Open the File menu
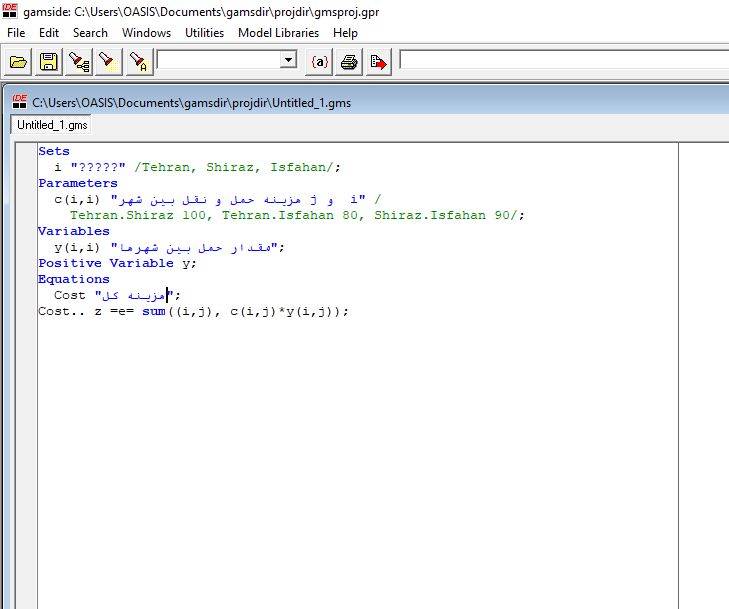 click(x=16, y=33)
